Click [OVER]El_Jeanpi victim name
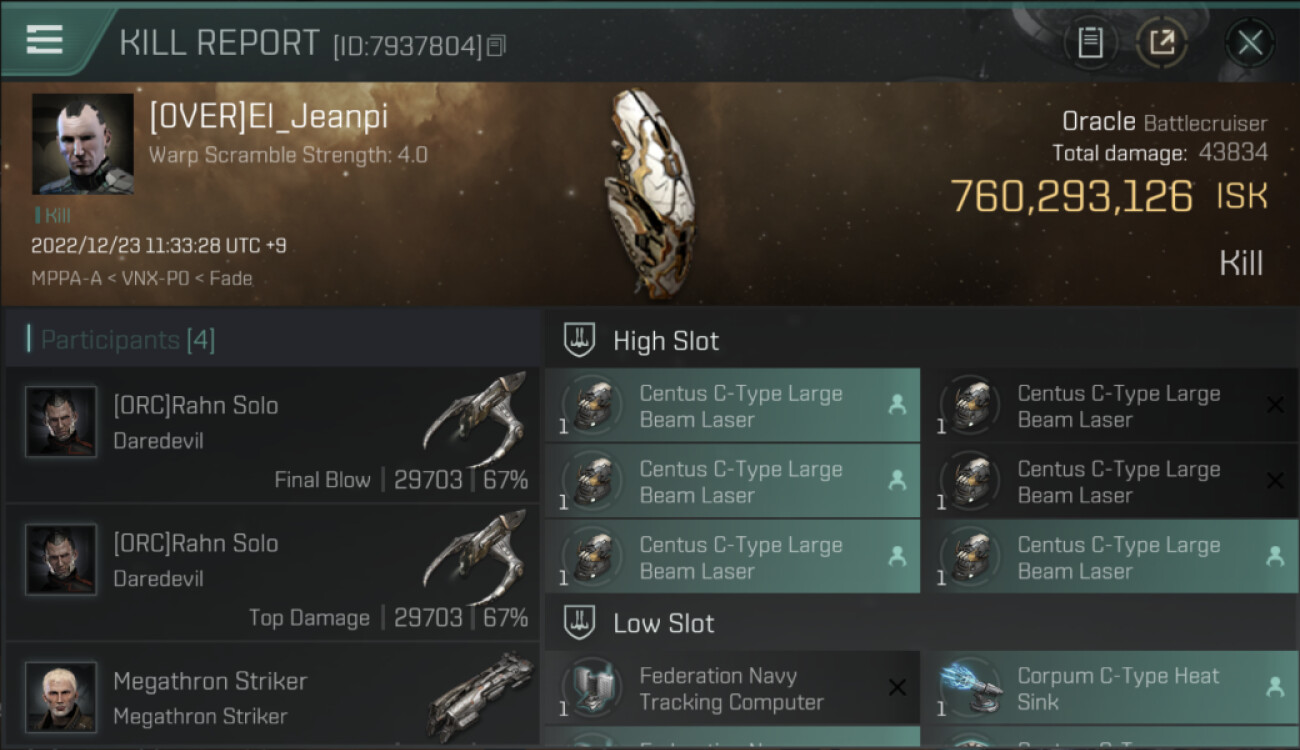Viewport: 1300px width, 750px height. pos(268,117)
